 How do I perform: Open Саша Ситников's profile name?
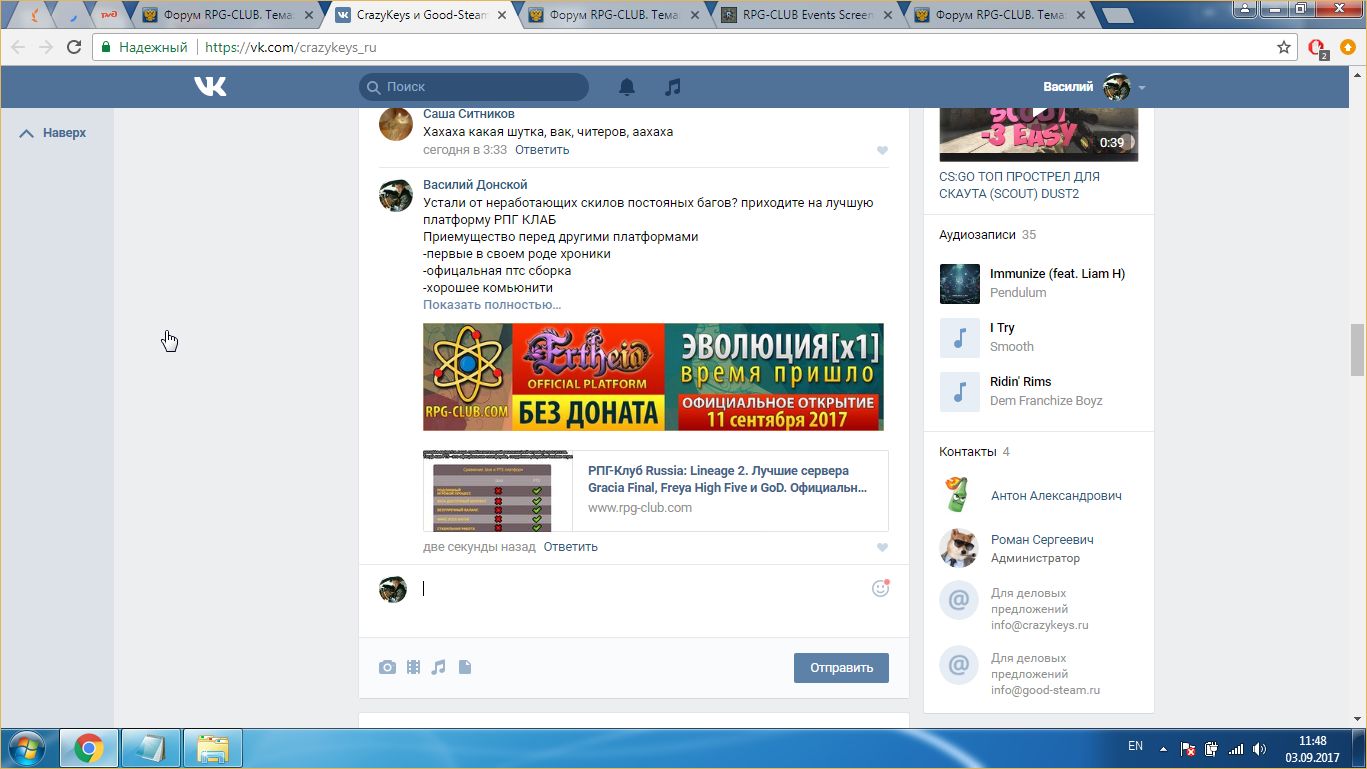(469, 114)
